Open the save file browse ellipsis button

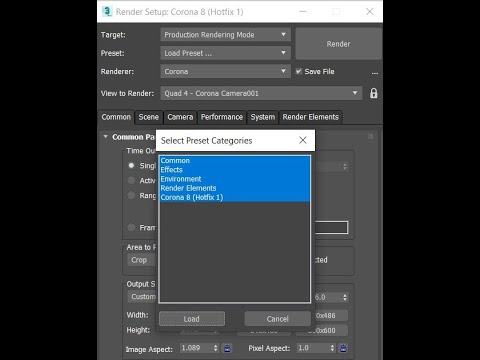[375, 72]
